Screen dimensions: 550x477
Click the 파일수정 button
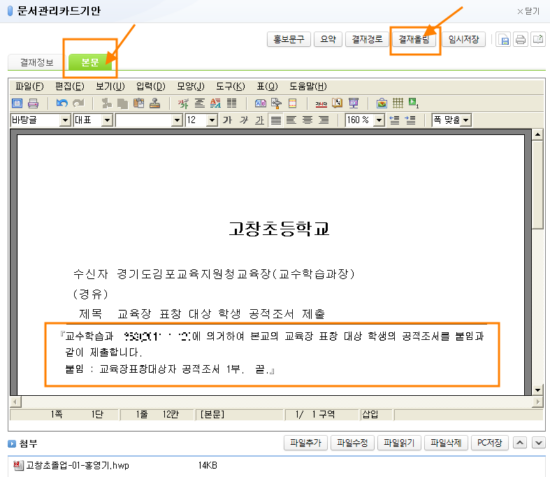pyautogui.click(x=352, y=443)
